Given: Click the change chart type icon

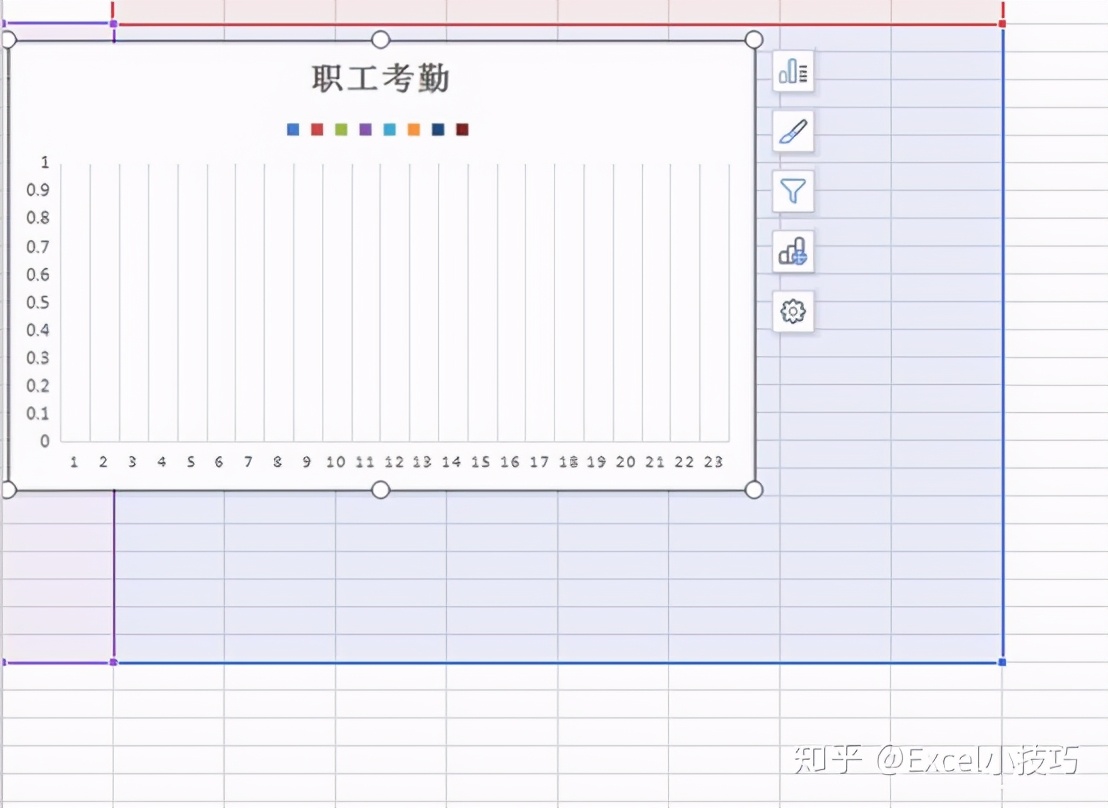Looking at the screenshot, I should 792,251.
